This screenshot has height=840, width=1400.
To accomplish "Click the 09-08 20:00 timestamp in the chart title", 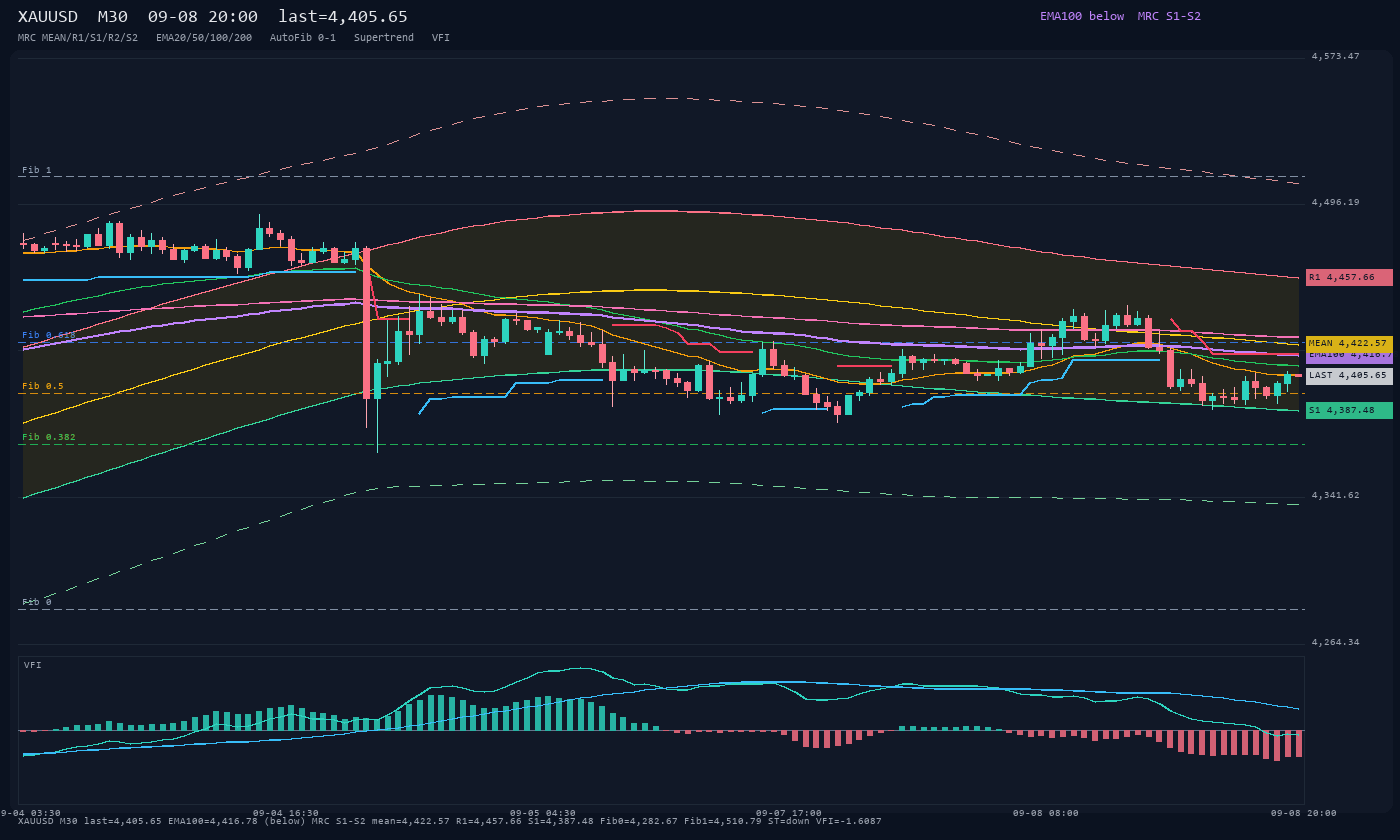I will pyautogui.click(x=203, y=17).
